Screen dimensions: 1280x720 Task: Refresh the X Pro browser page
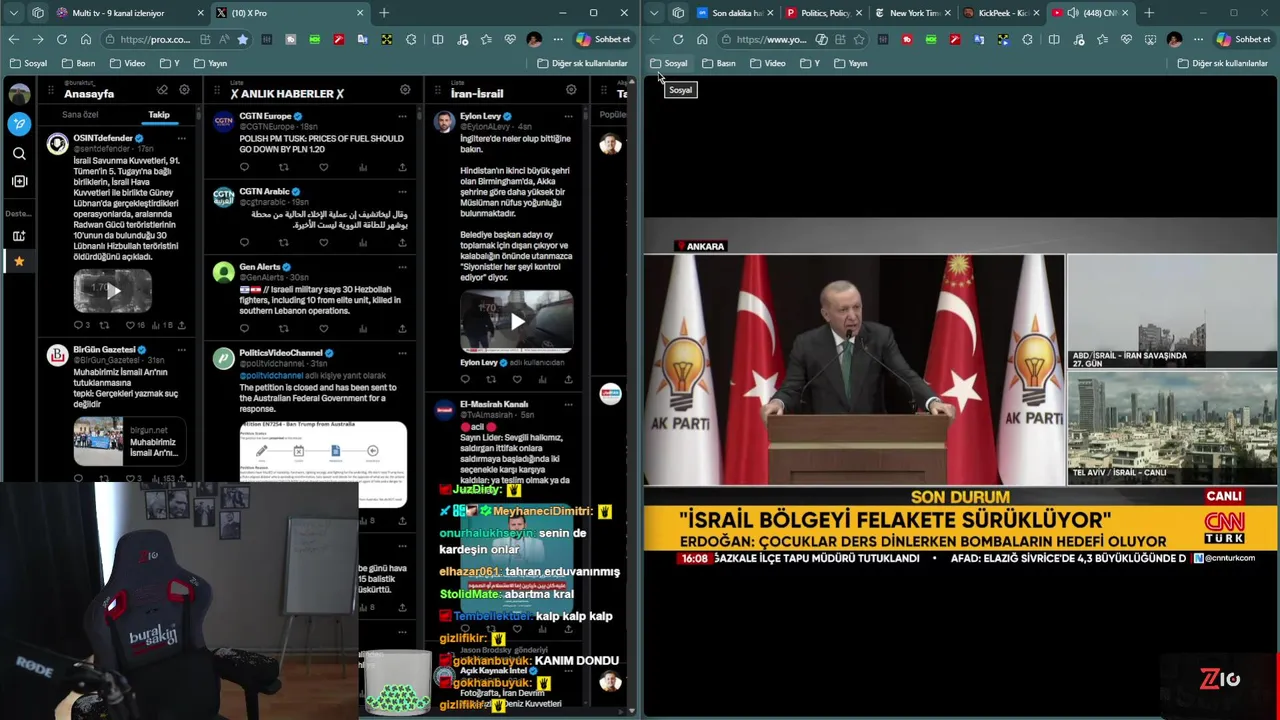click(61, 39)
